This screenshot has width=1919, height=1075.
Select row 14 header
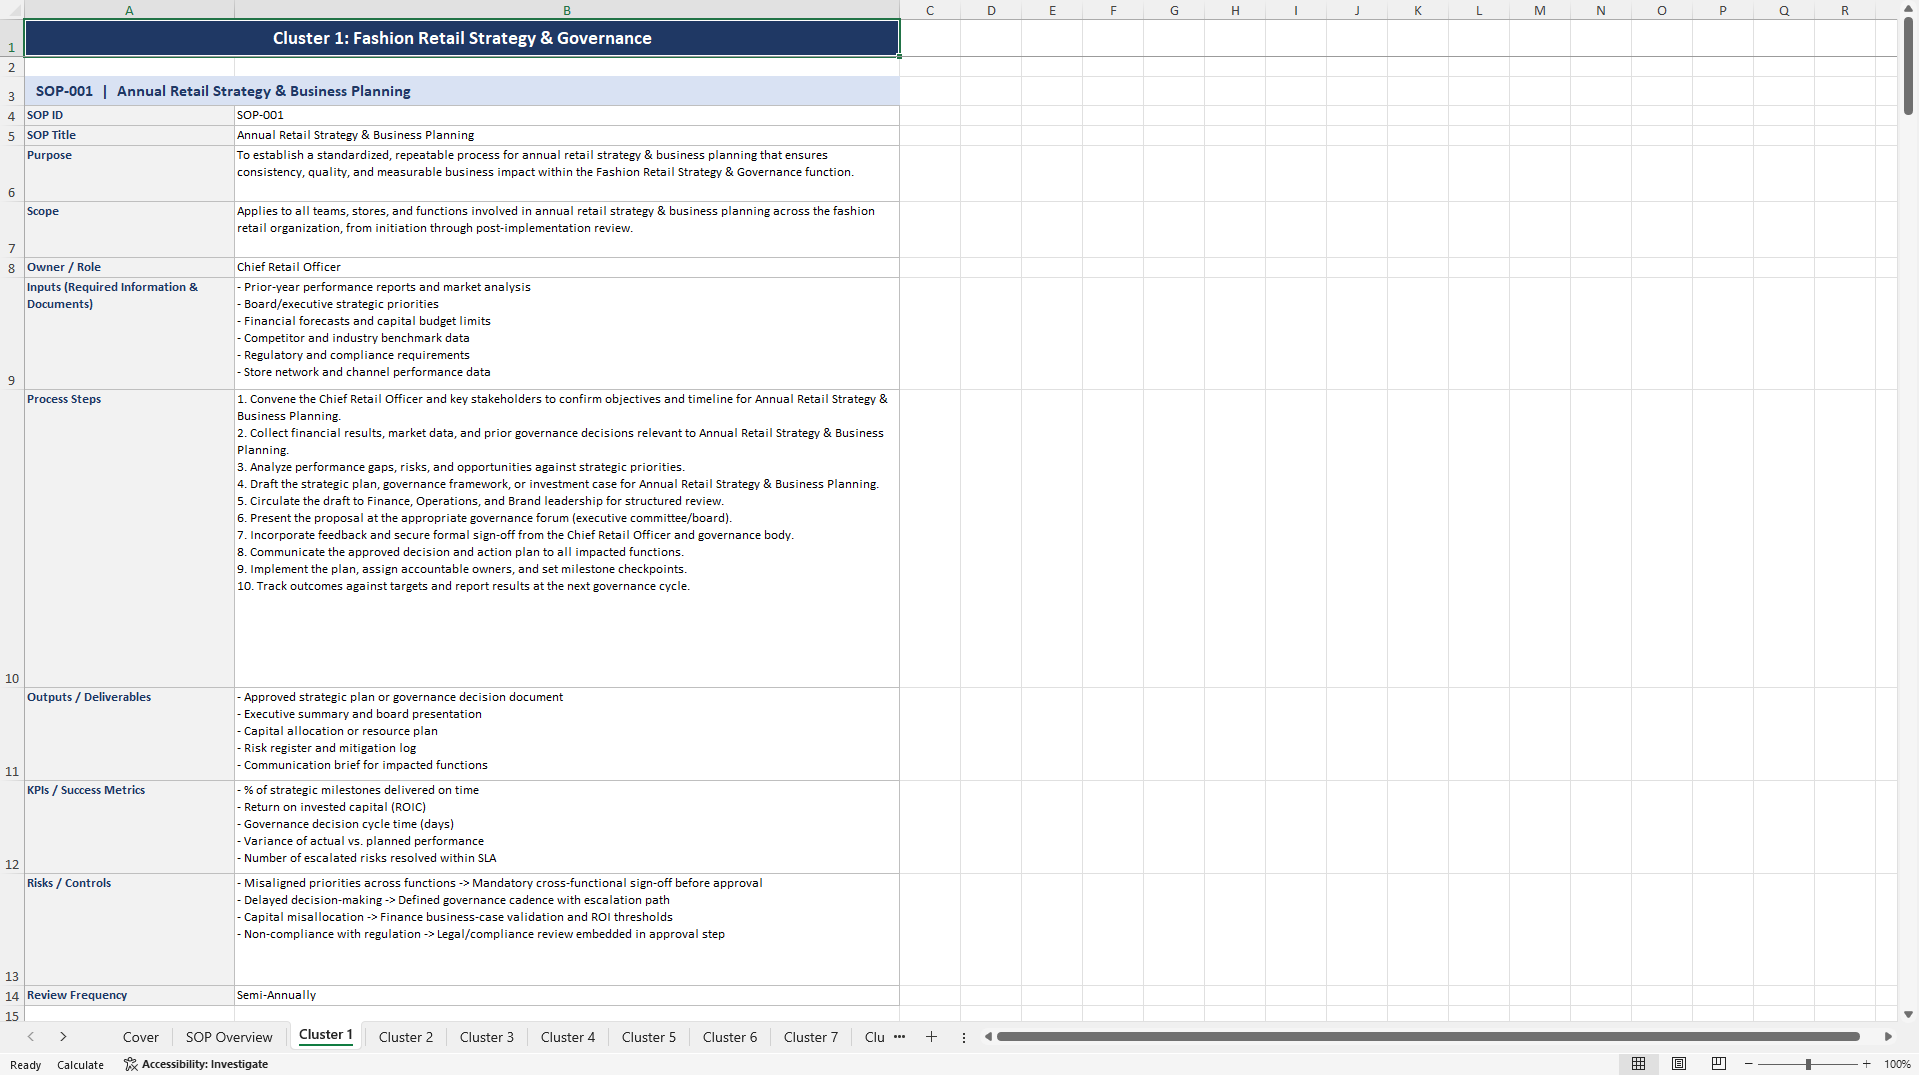(x=12, y=996)
